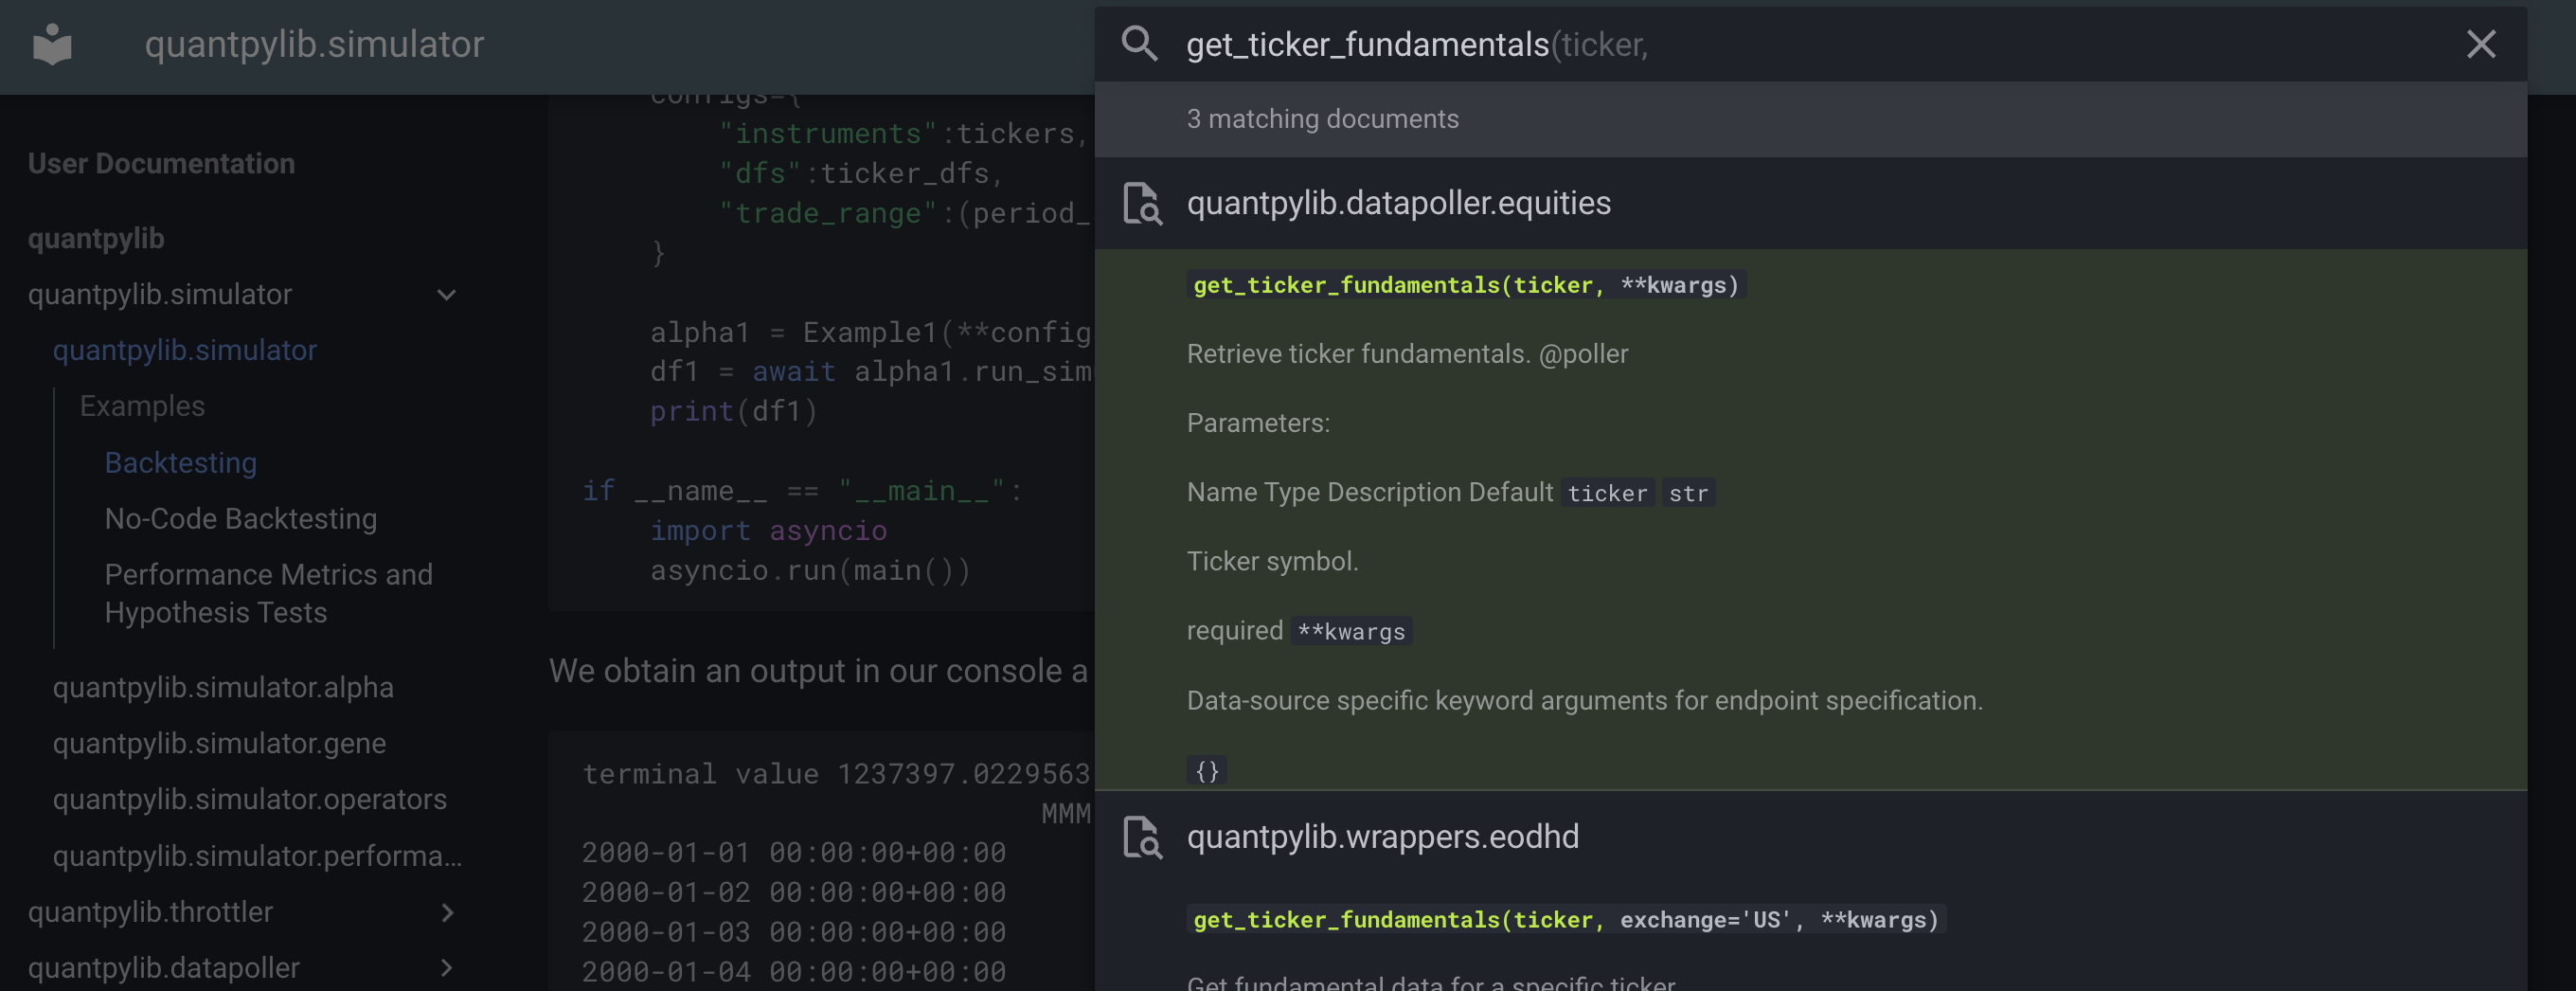Click the '**kwargs' code tag after required
The width and height of the screenshot is (2576, 991).
coord(1351,632)
